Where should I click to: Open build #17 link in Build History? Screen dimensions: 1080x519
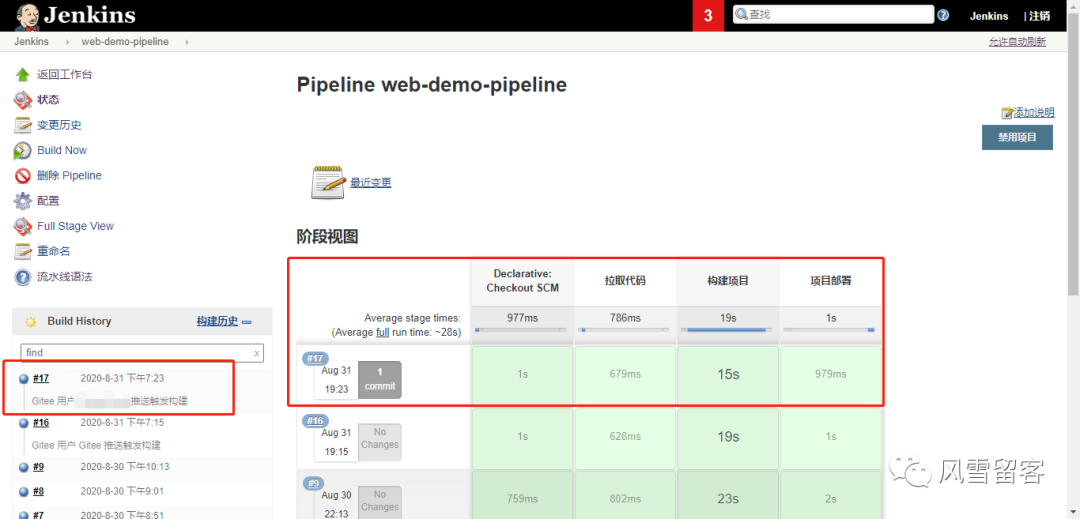pyautogui.click(x=41, y=378)
